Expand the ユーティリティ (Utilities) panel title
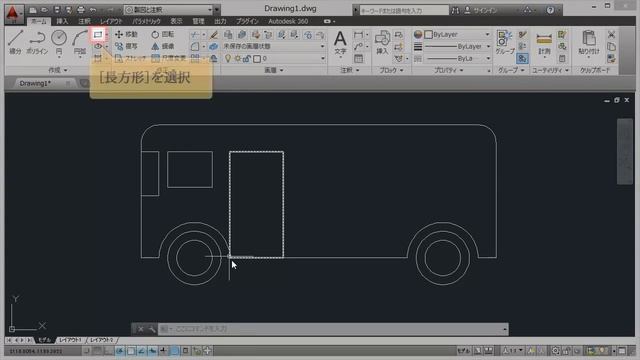The width and height of the screenshot is (640, 360). pos(550,70)
